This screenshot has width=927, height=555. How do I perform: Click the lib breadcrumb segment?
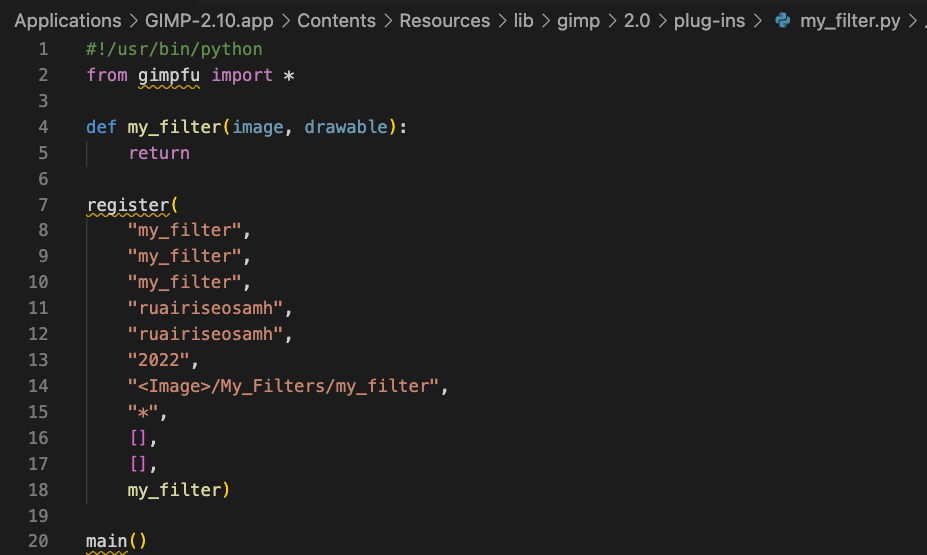tap(523, 21)
